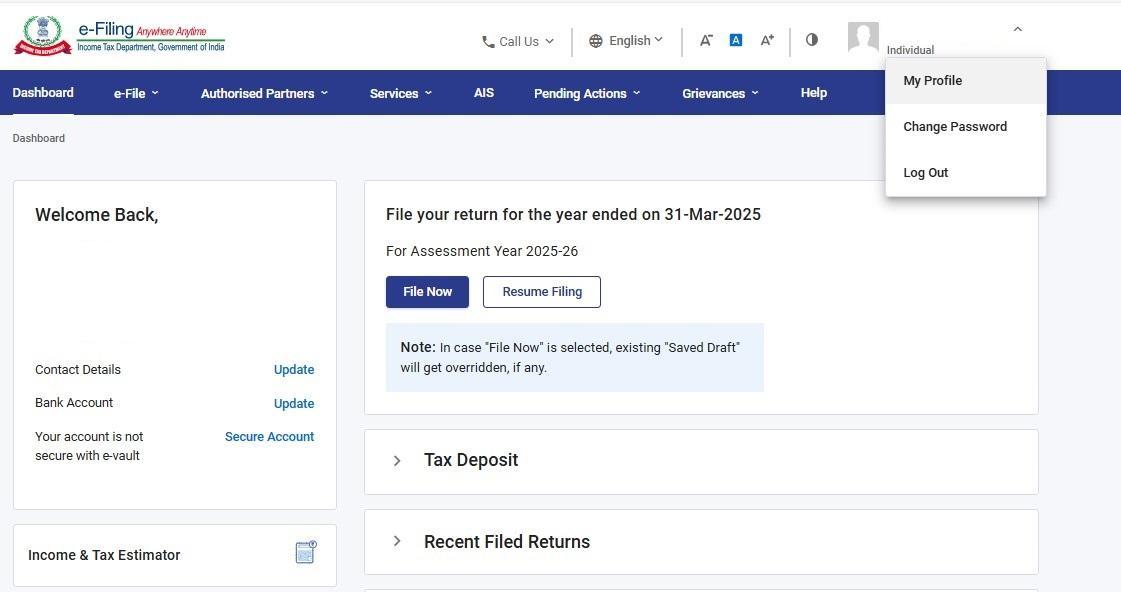Click the Dashboard breadcrumb
Image resolution: width=1121 pixels, height=592 pixels.
coord(38,138)
